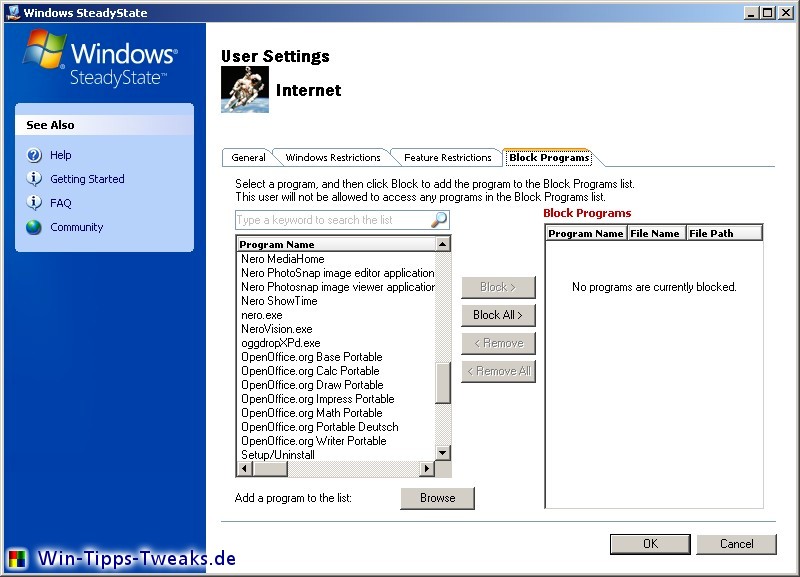This screenshot has height=577, width=800.
Task: Select OpenOffice.org Draw Portable
Action: click(x=312, y=385)
